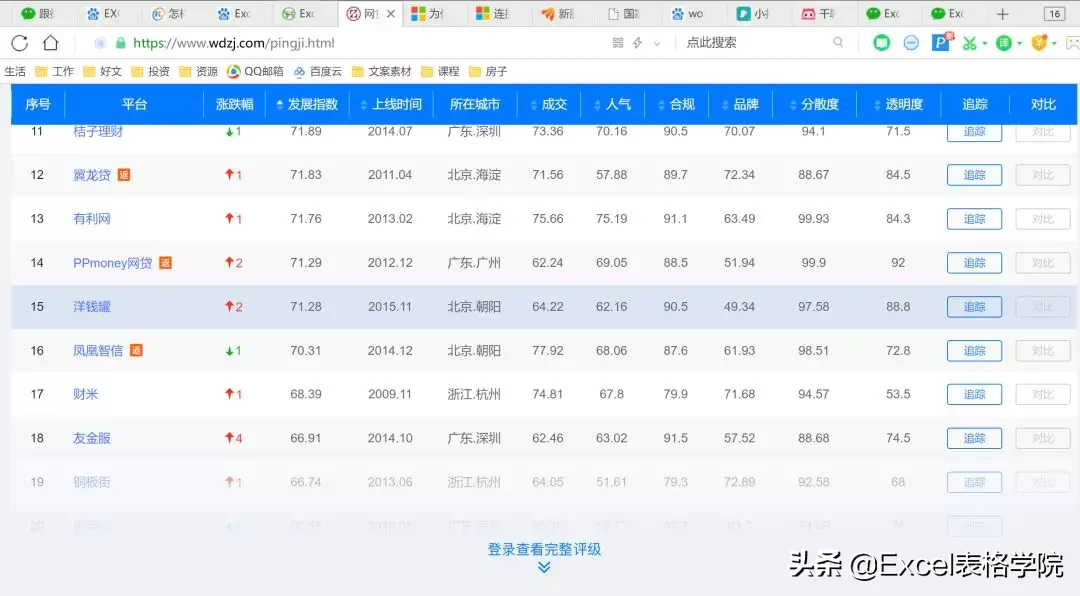Open the 房子 bookmark folder

[488, 71]
